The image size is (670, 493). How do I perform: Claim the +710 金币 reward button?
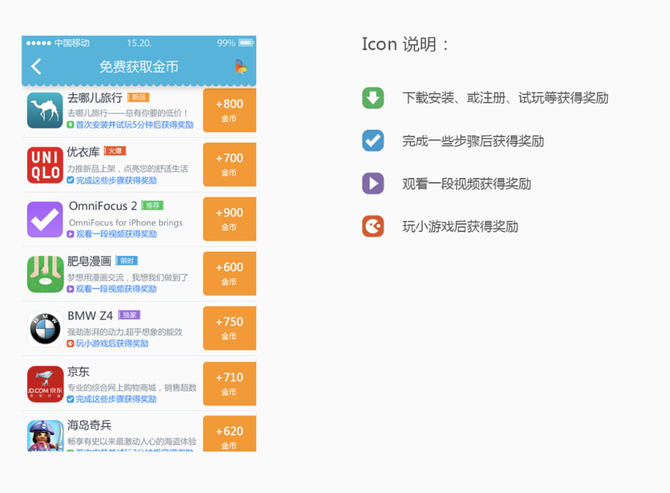tap(229, 384)
